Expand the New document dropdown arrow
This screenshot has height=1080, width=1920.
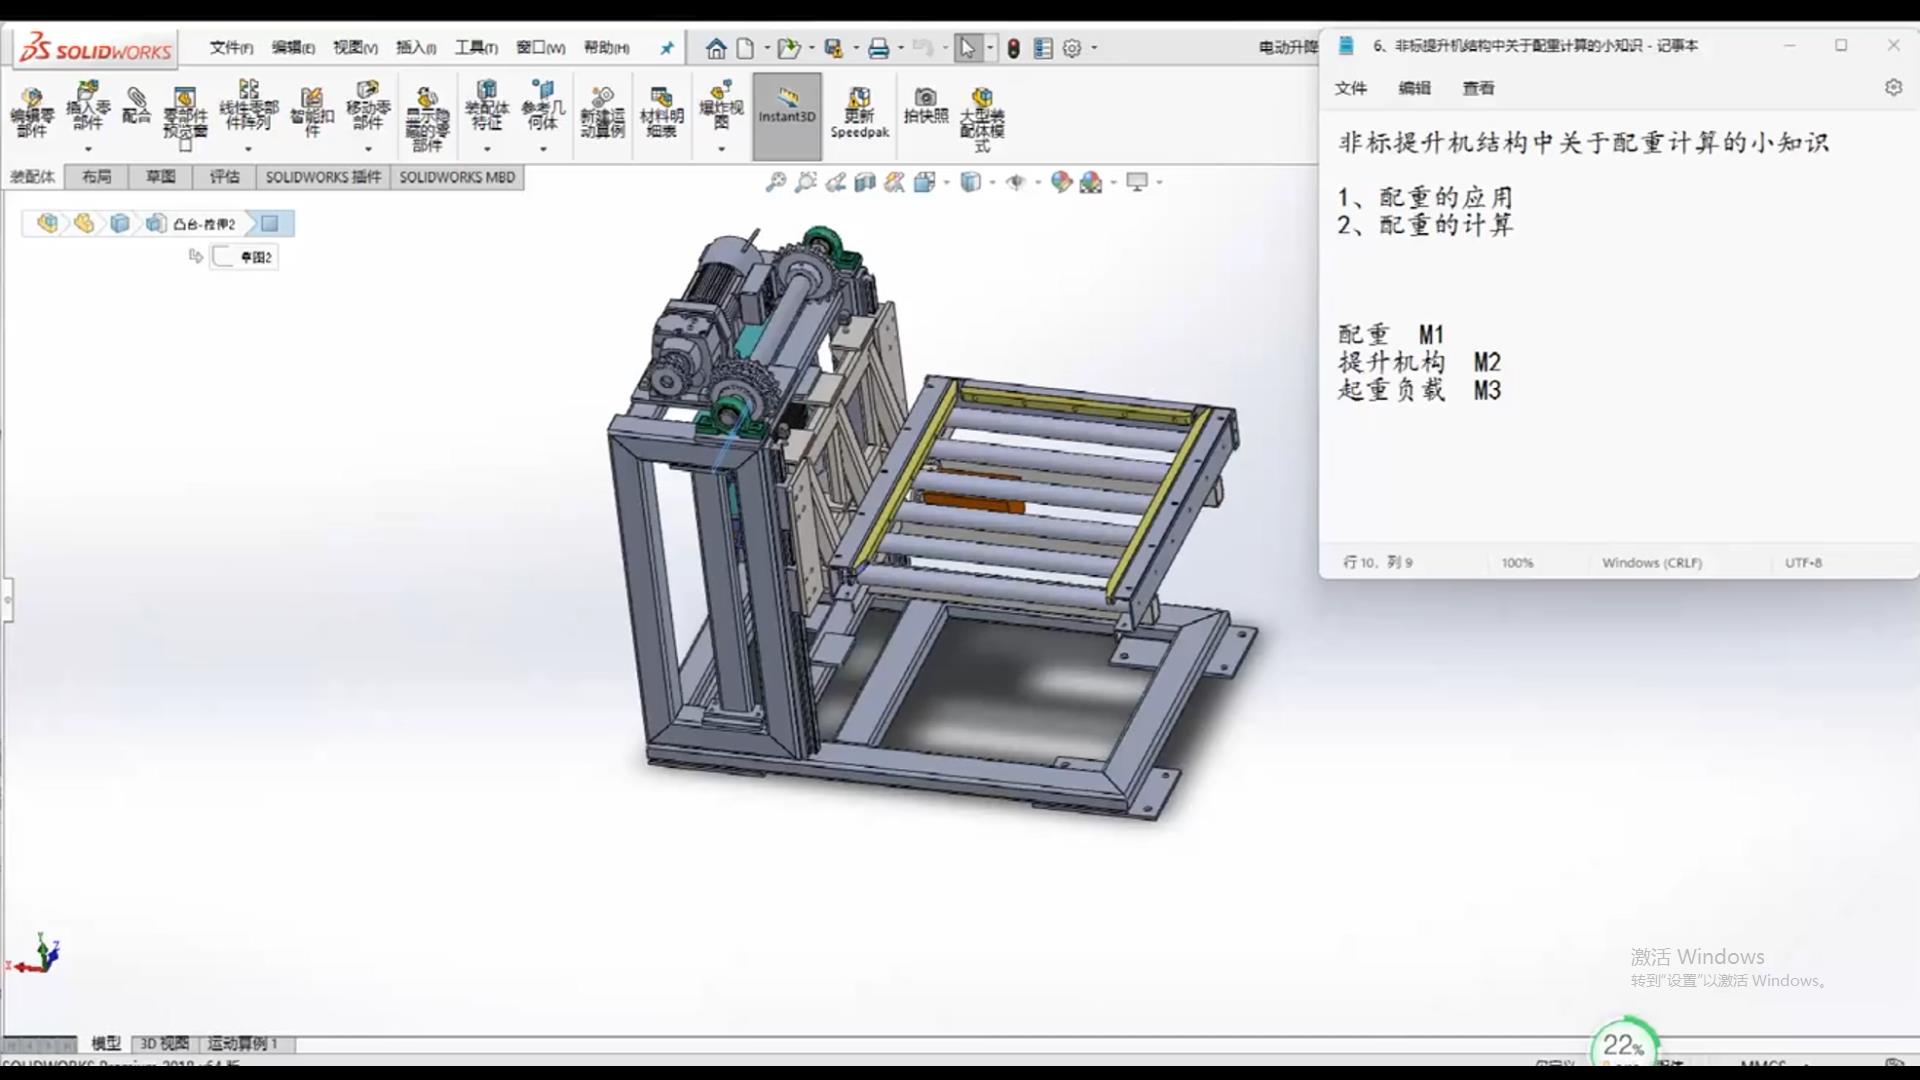(767, 48)
